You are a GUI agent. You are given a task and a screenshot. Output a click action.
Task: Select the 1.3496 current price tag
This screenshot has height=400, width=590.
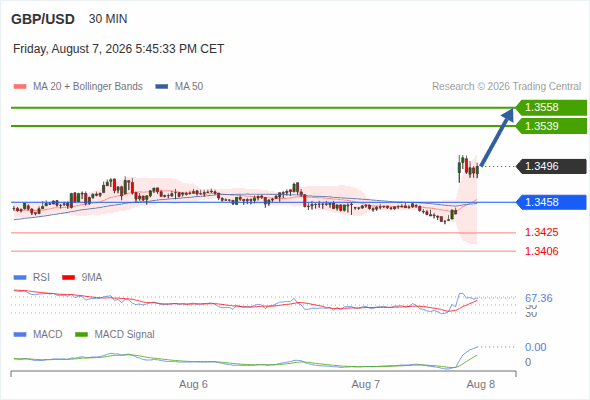point(551,166)
